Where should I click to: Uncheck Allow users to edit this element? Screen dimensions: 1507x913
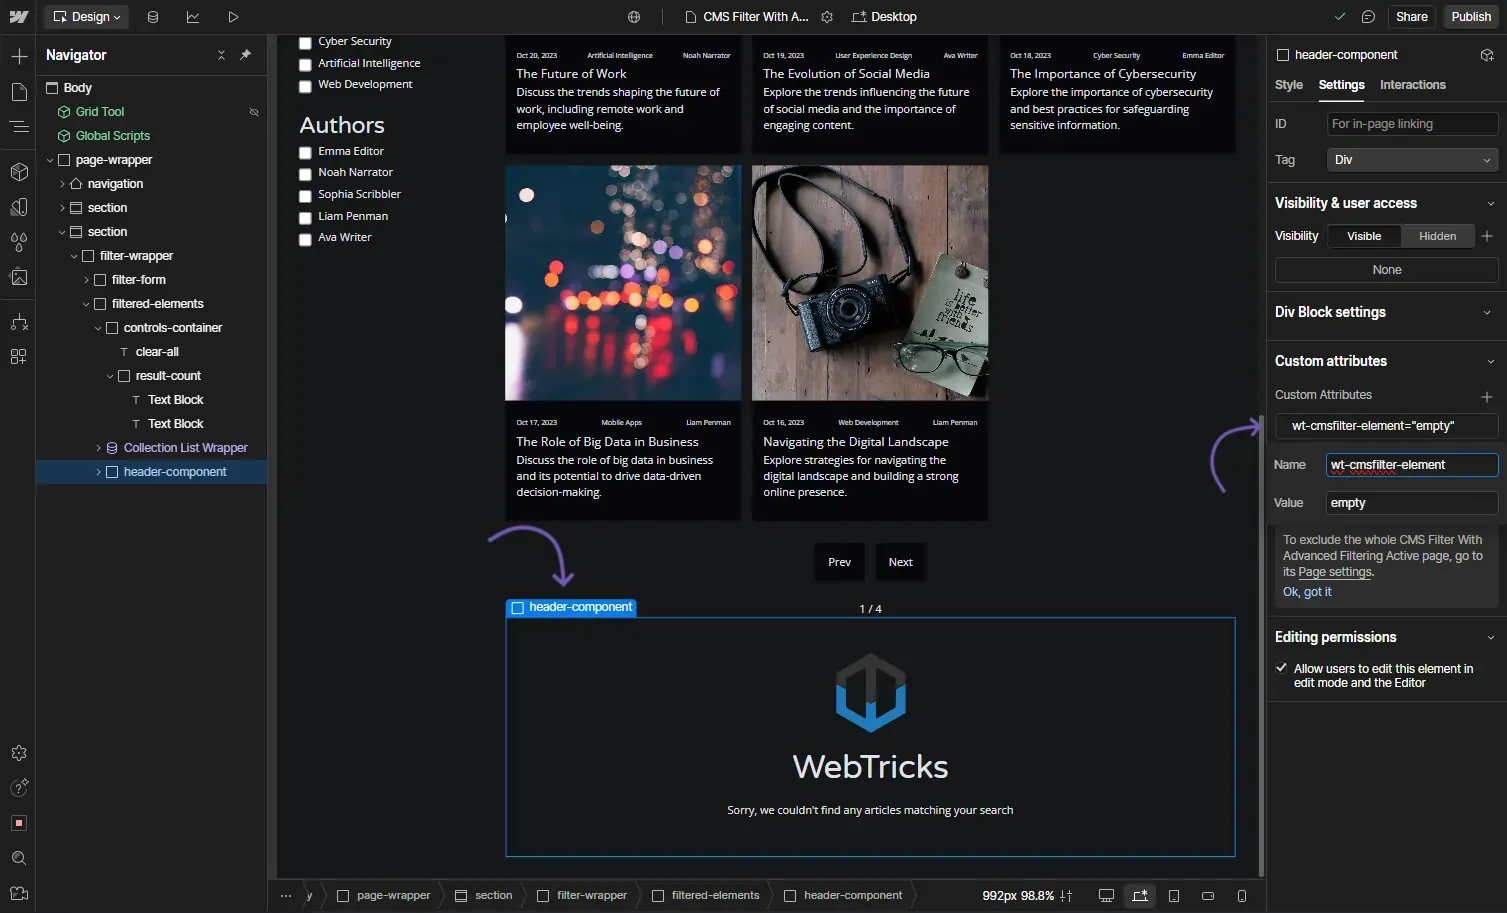click(x=1281, y=668)
